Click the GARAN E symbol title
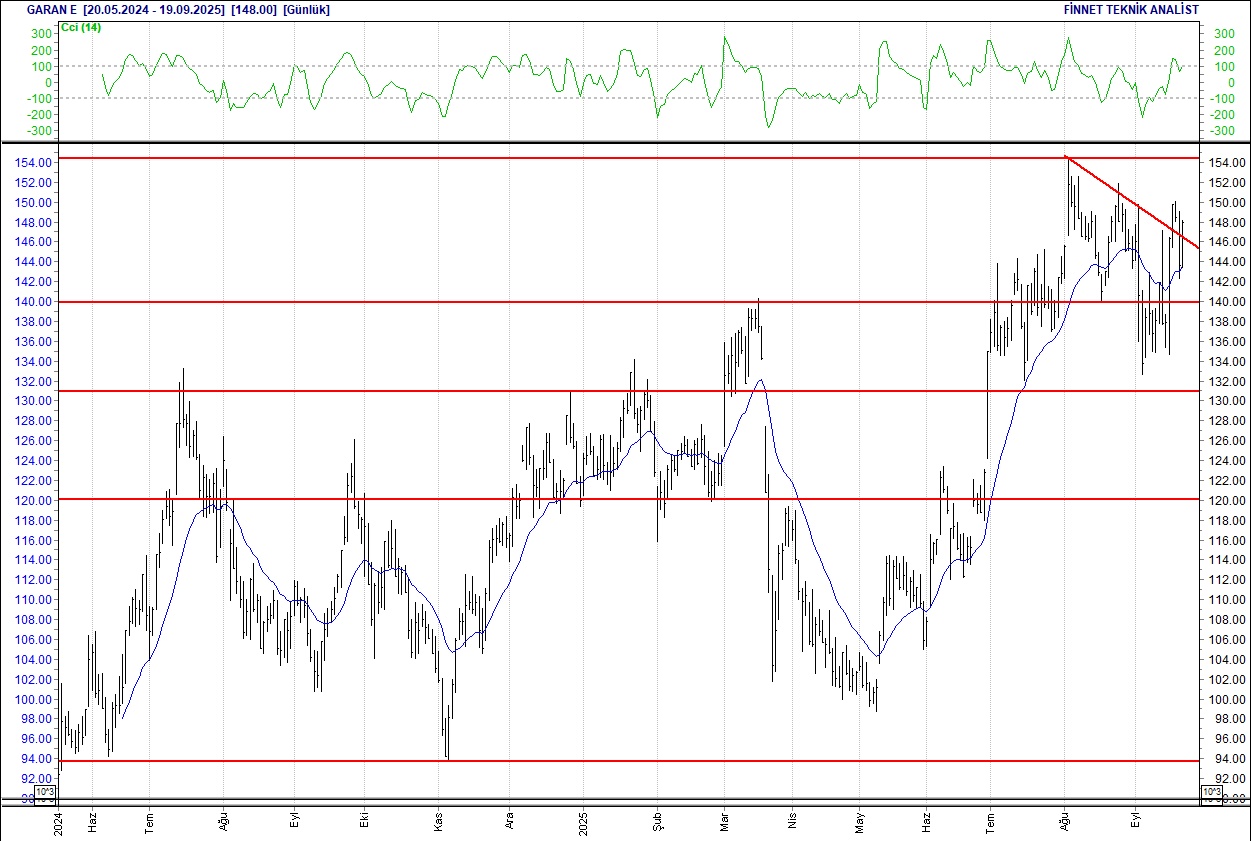 click(x=53, y=10)
